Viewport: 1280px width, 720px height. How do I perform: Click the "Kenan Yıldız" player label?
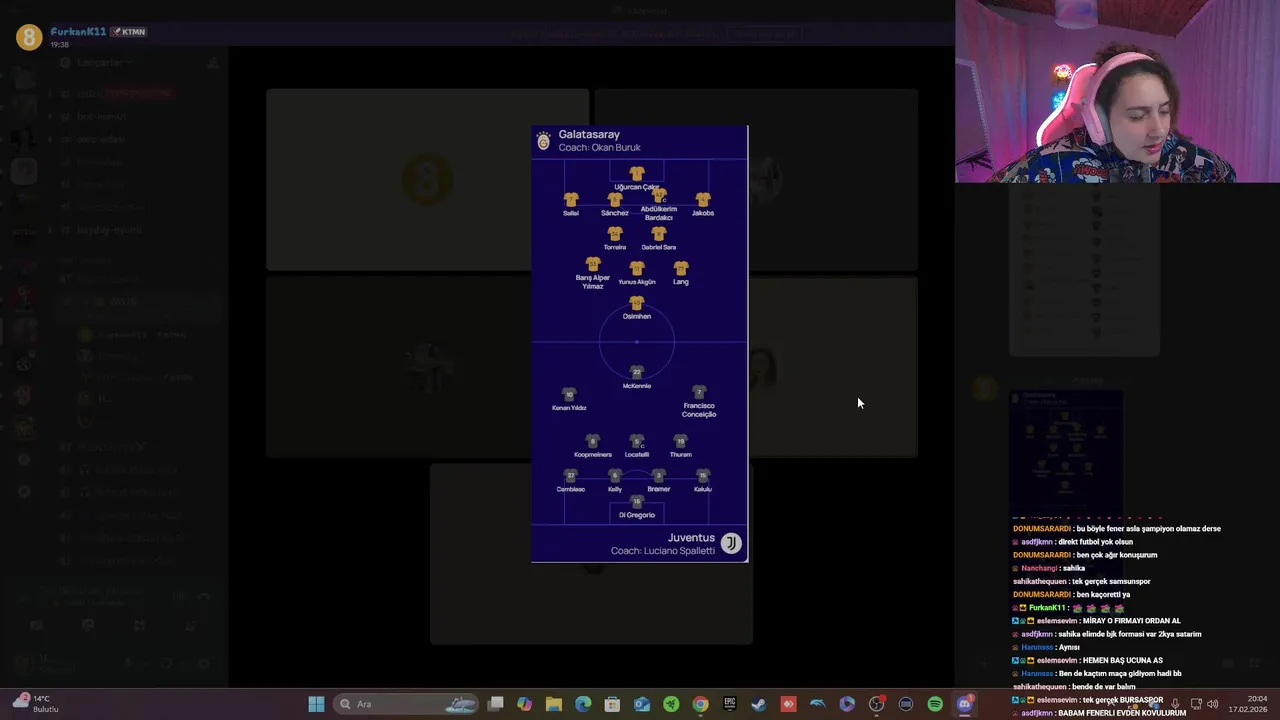coord(569,408)
